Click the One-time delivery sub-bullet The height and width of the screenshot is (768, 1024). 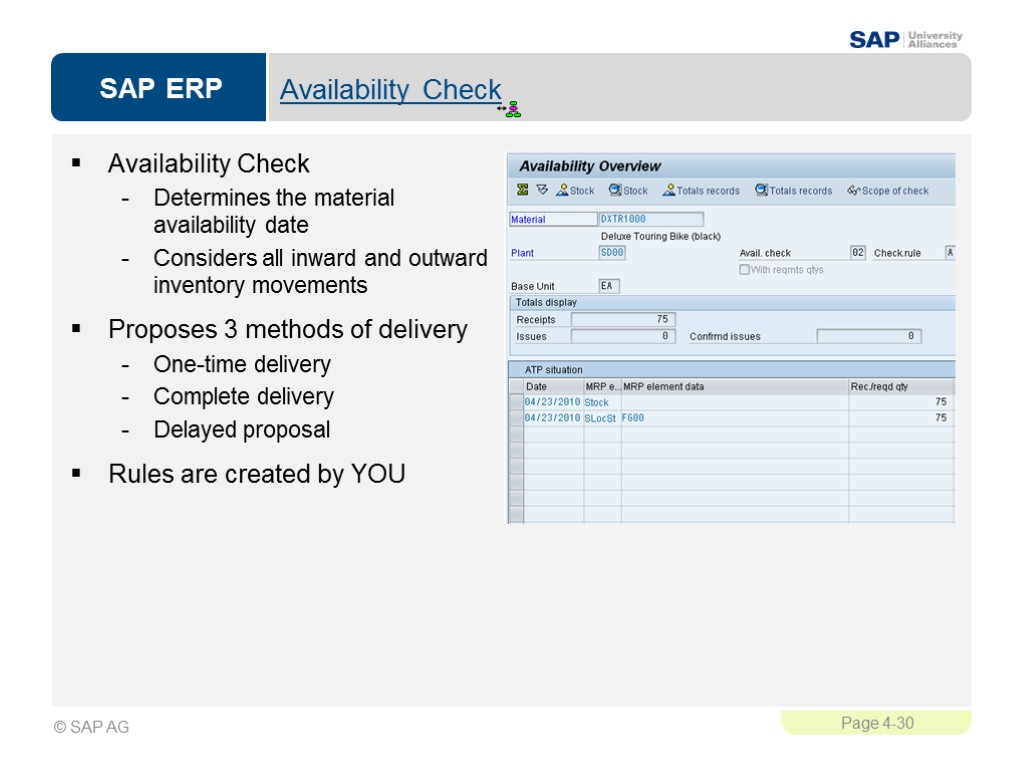click(x=242, y=364)
